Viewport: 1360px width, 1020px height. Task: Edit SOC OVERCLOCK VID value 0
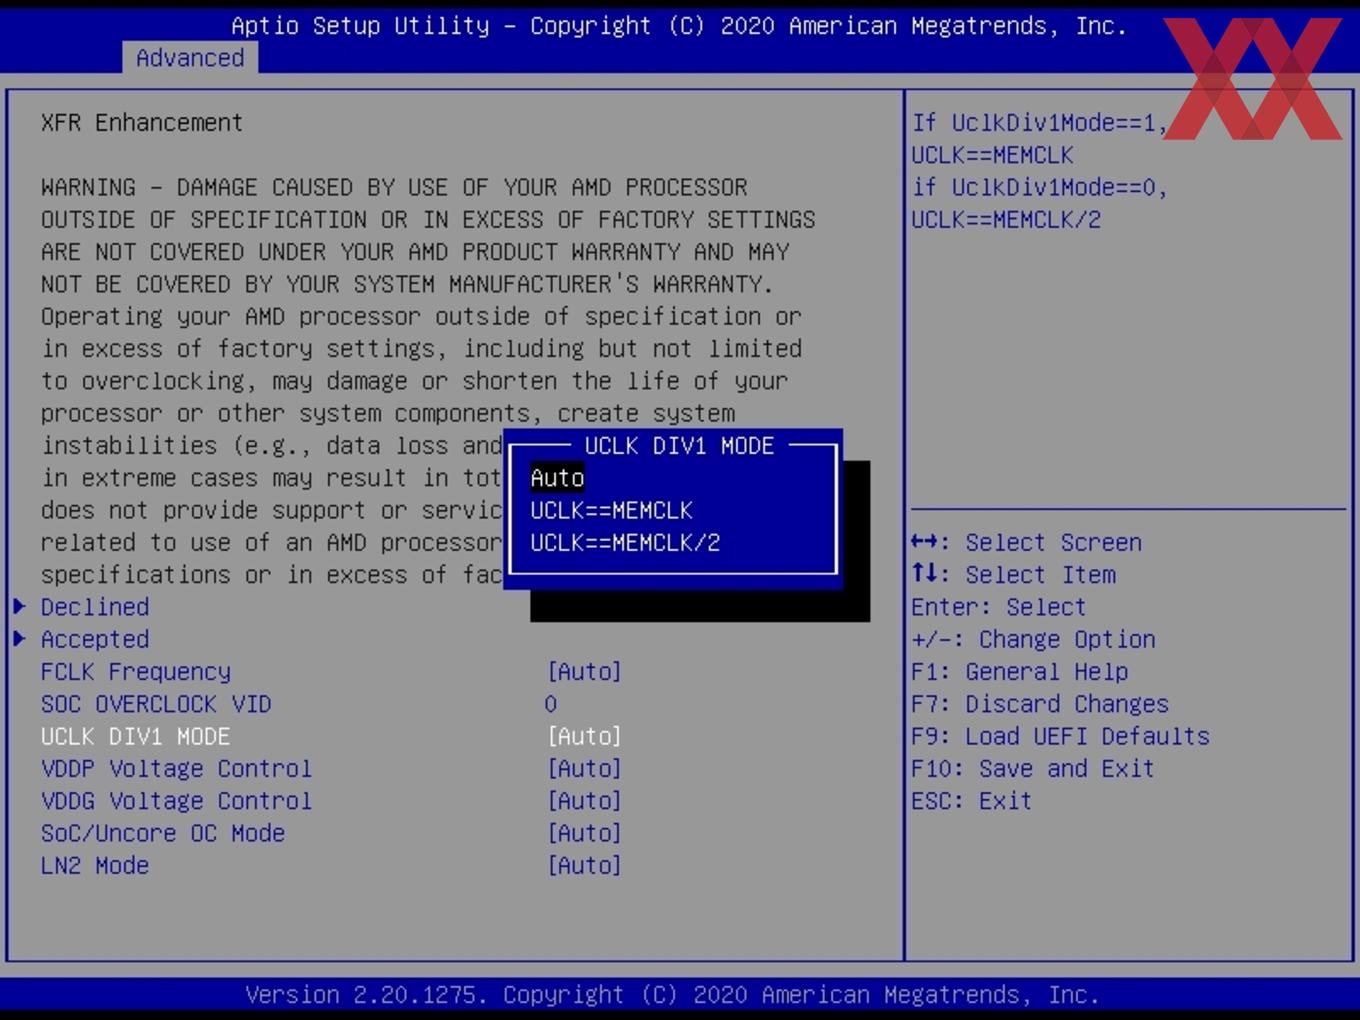(551, 704)
